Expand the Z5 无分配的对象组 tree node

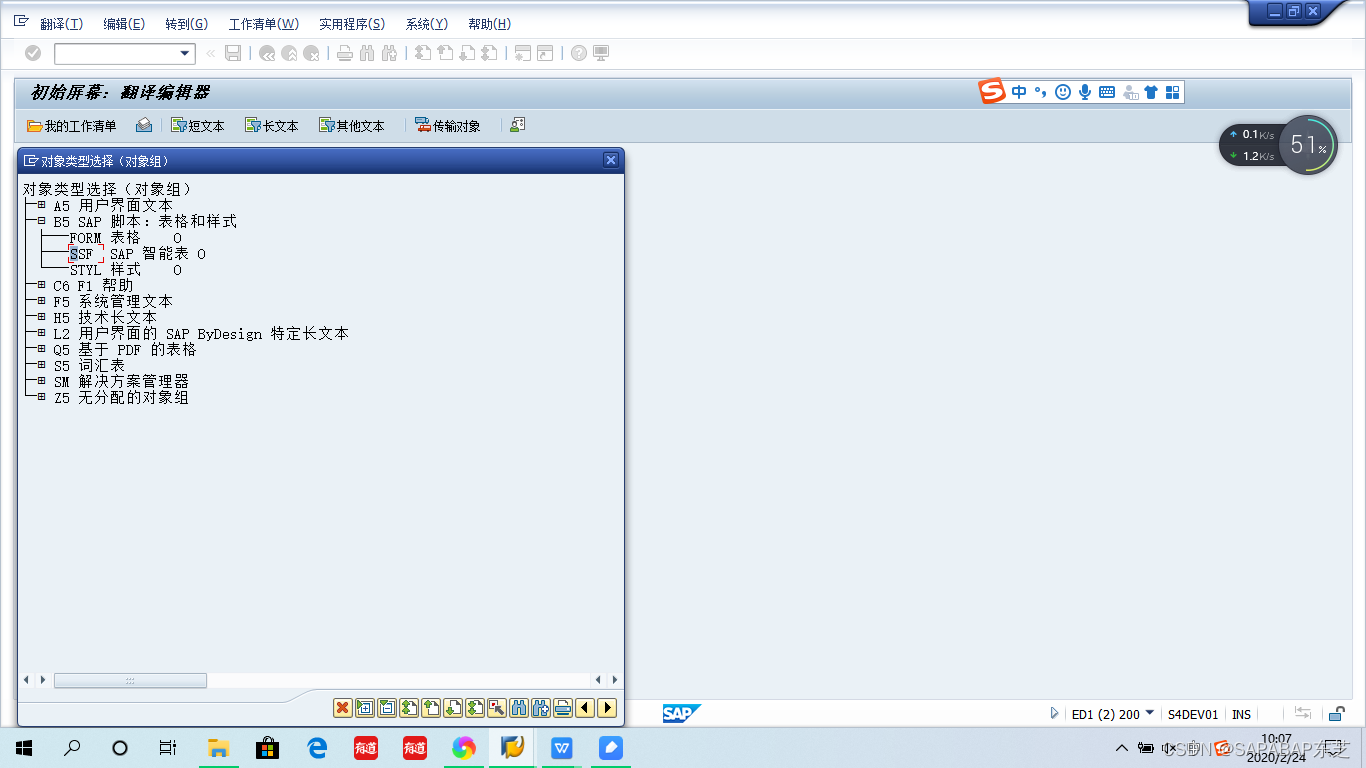(x=41, y=397)
